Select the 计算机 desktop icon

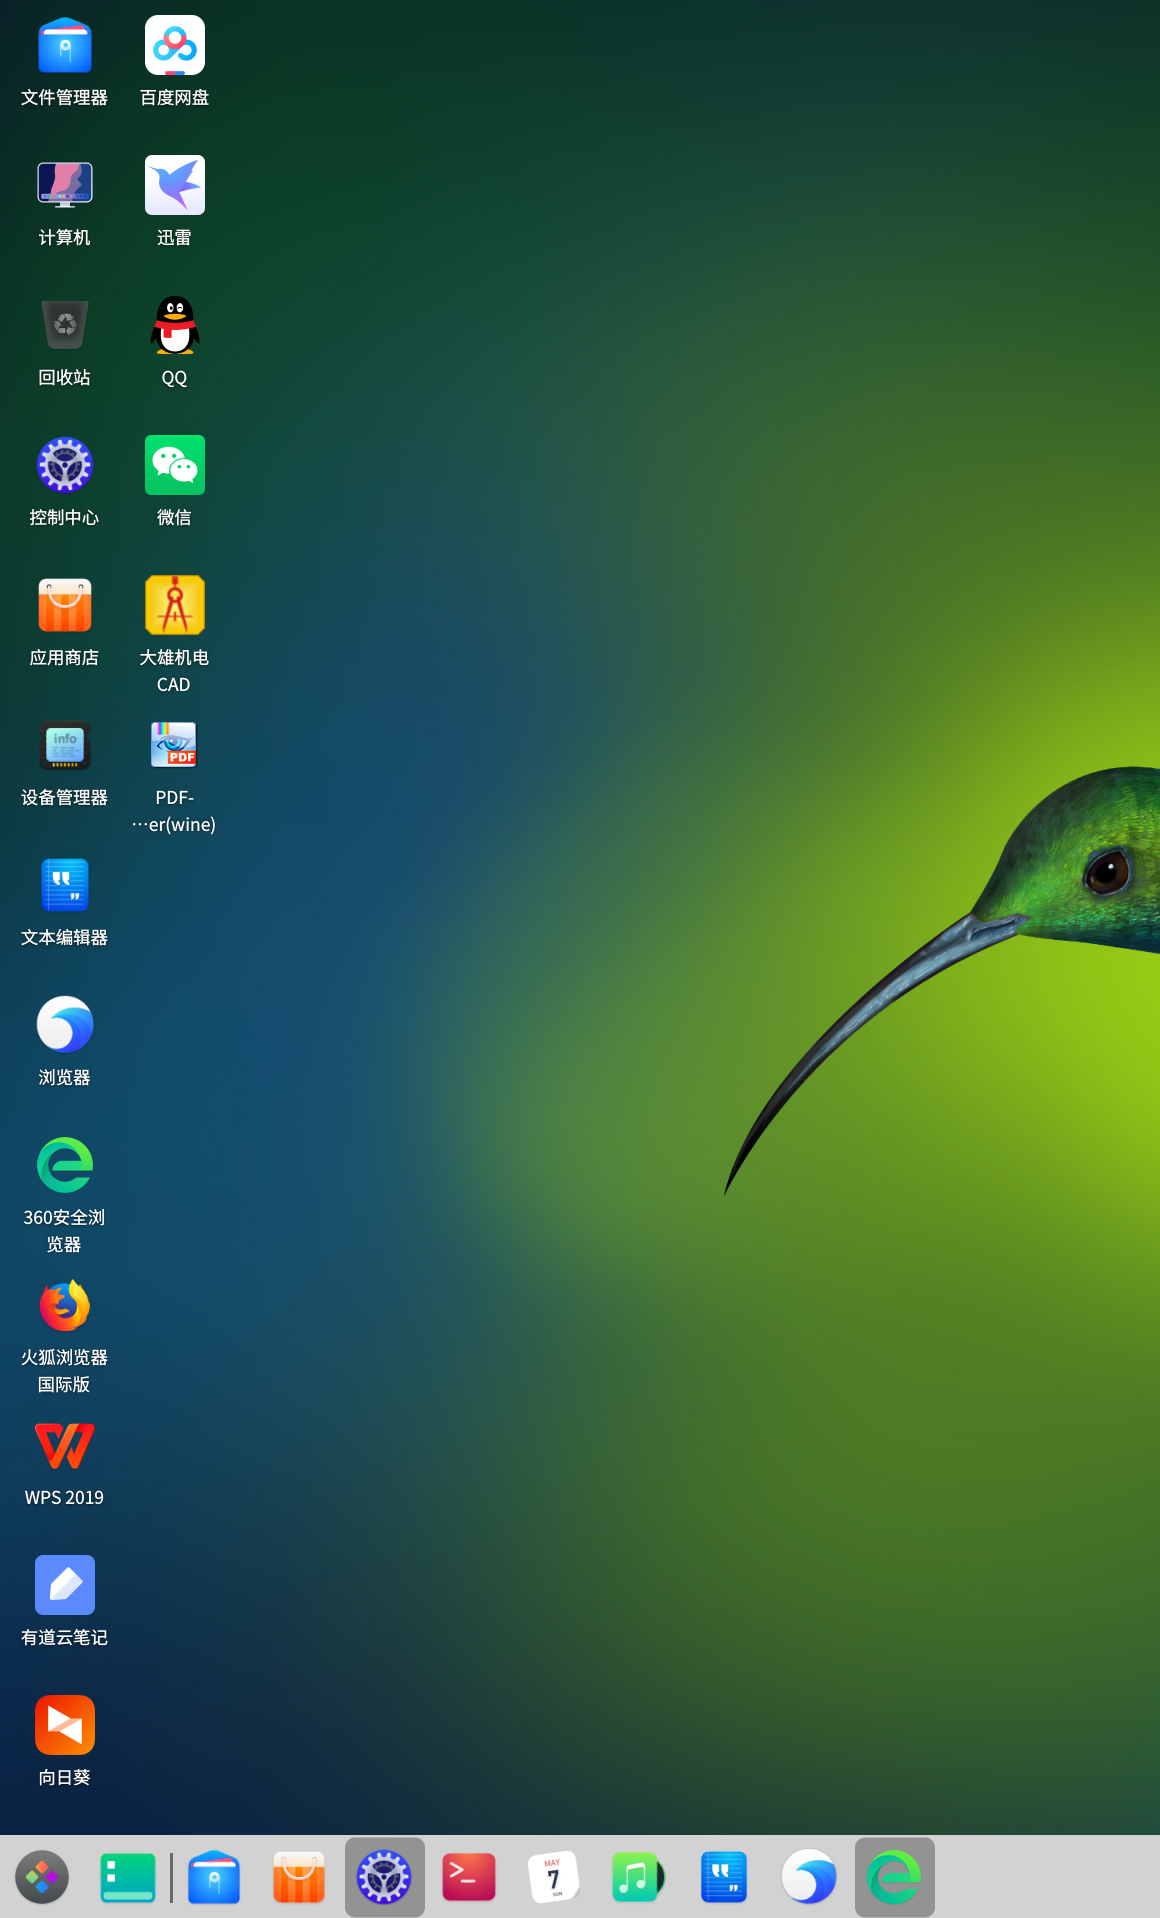[65, 185]
